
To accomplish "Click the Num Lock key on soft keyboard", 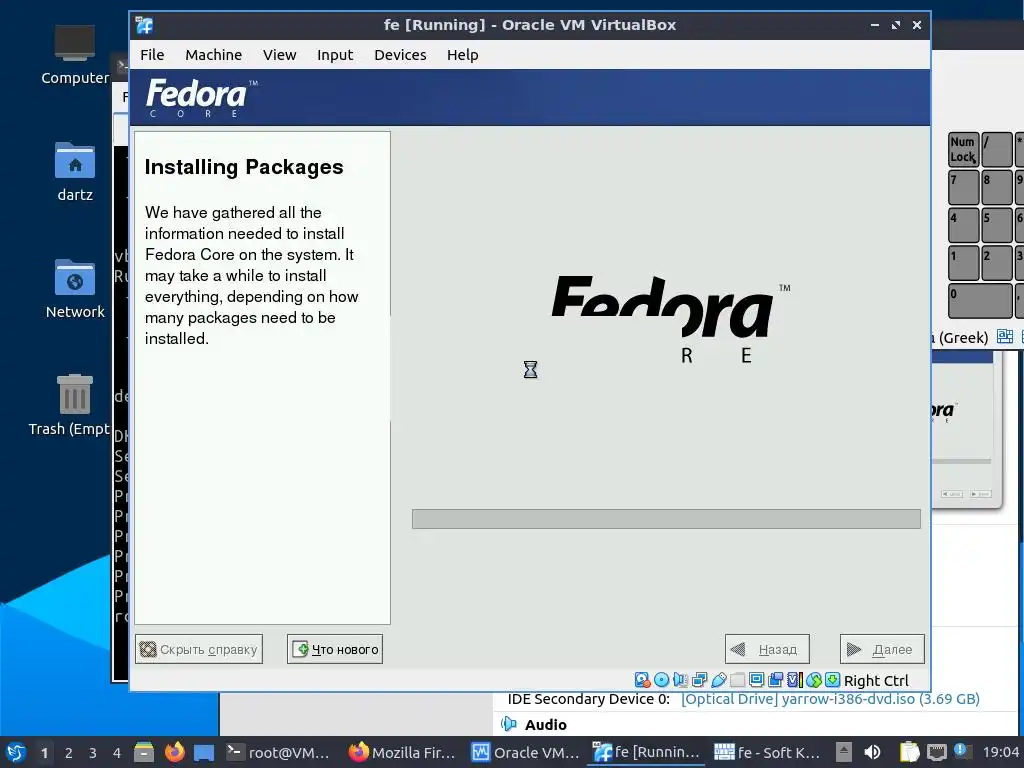I will [963, 149].
